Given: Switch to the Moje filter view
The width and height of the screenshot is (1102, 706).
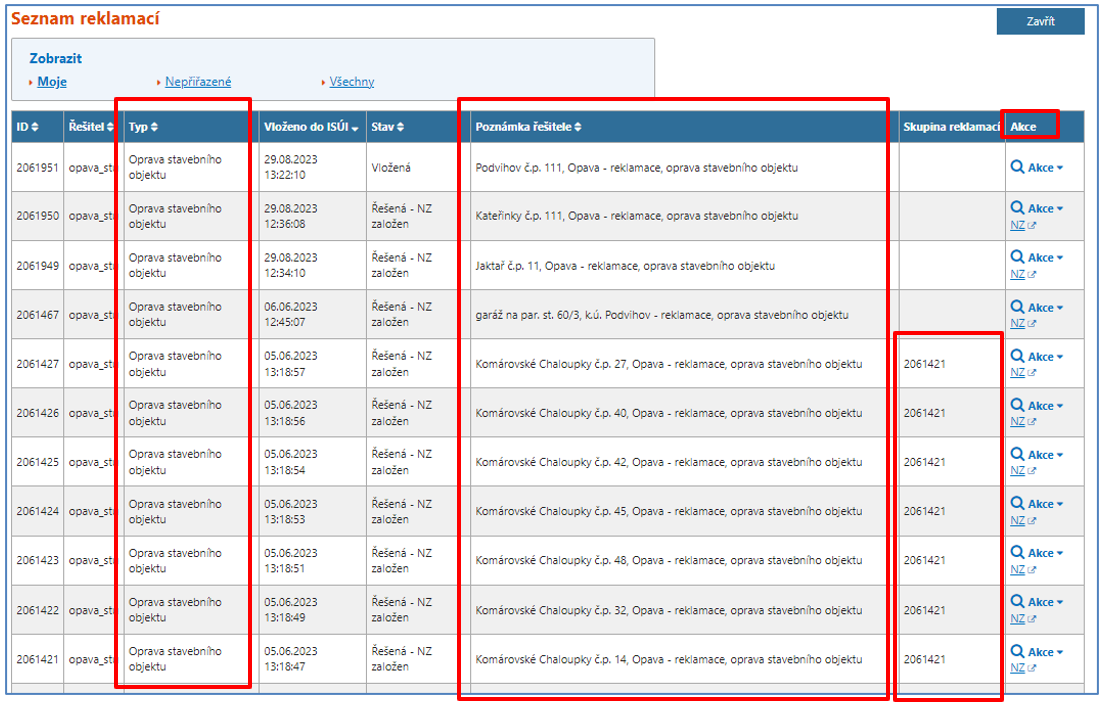Looking at the screenshot, I should [x=52, y=82].
